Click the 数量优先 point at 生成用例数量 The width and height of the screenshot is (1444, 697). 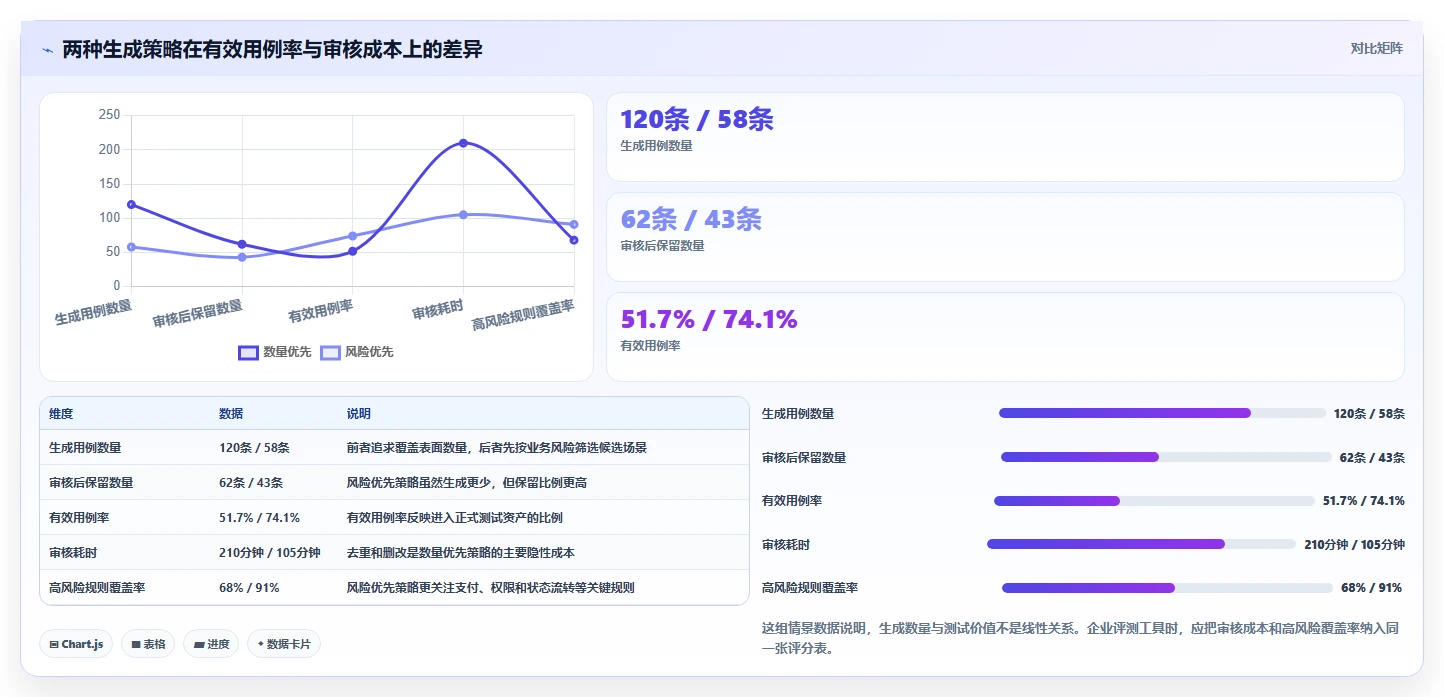[131, 204]
